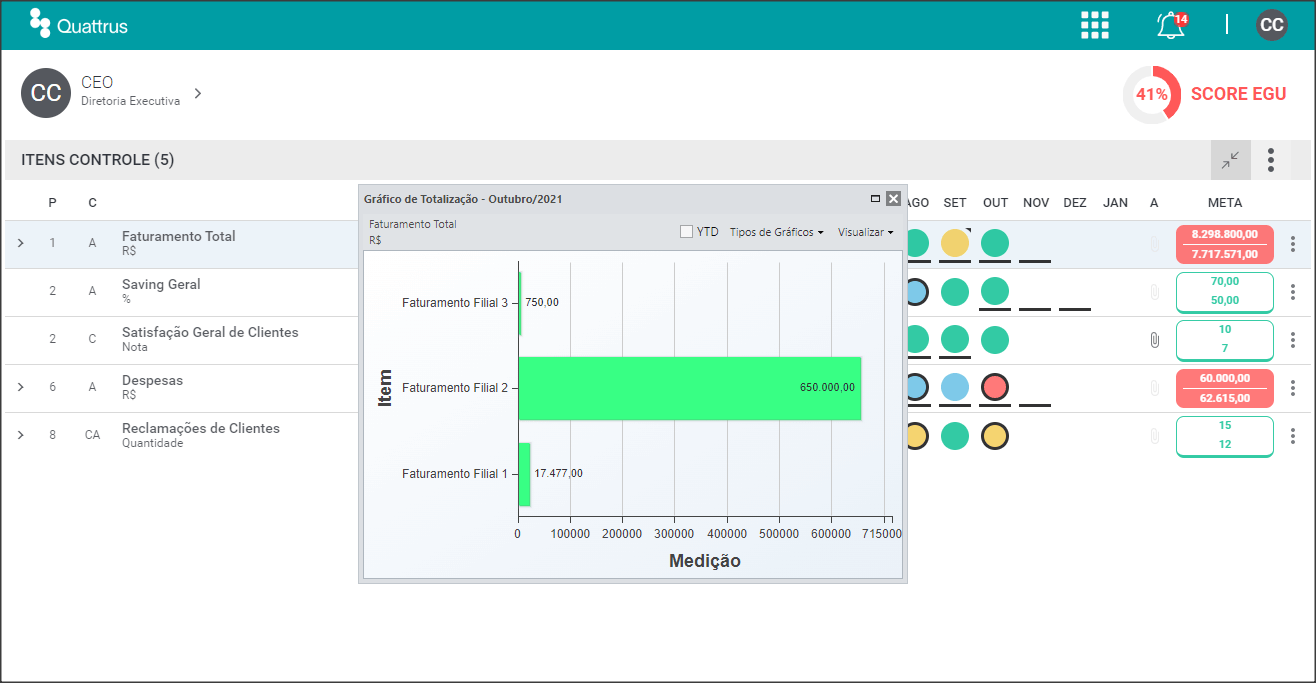
Task: Expand the Faturamento Total row
Action: (20, 244)
